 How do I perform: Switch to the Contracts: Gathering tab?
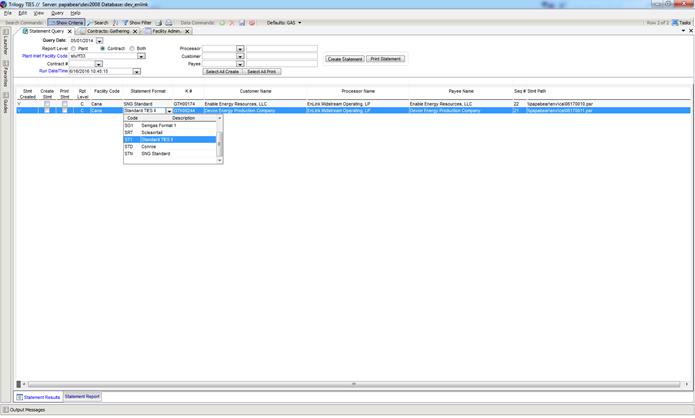coord(108,31)
